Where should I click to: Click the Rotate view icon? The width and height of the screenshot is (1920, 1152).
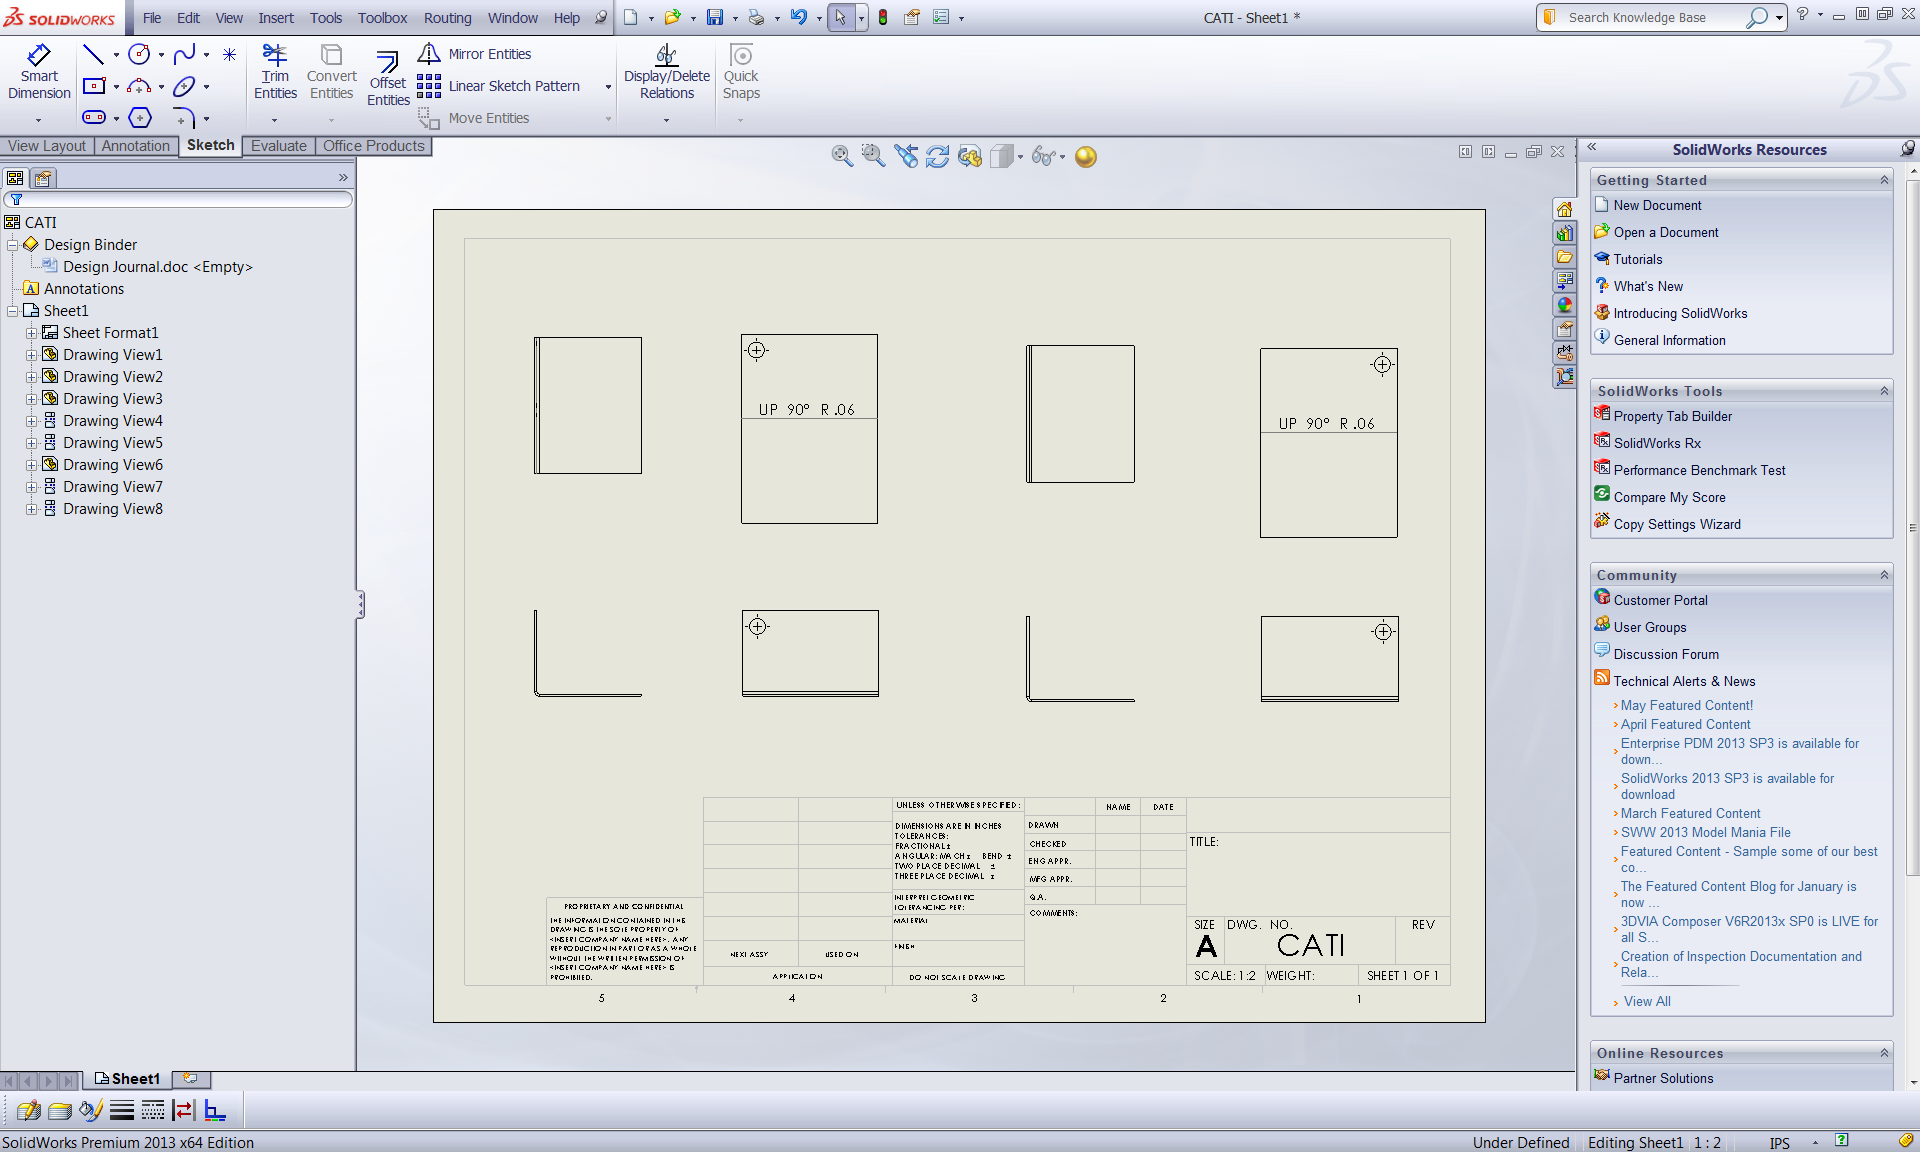937,156
